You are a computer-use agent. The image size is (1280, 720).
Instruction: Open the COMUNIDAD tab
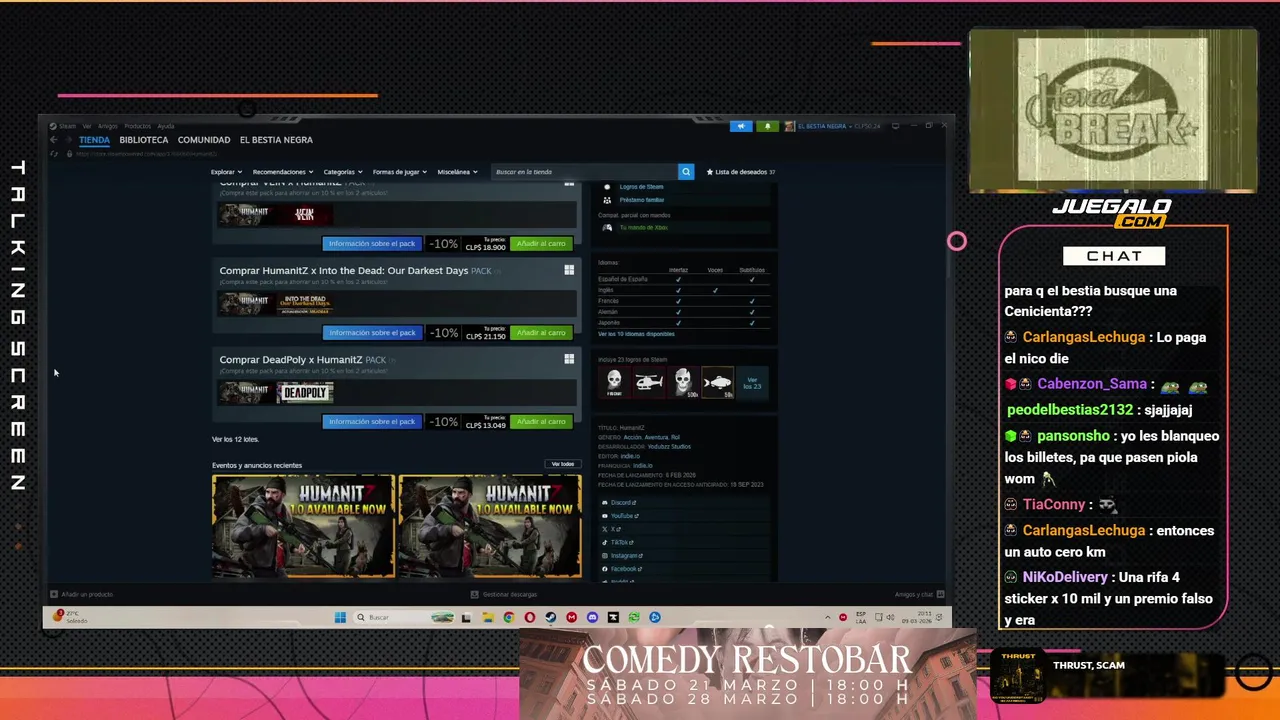(x=204, y=140)
